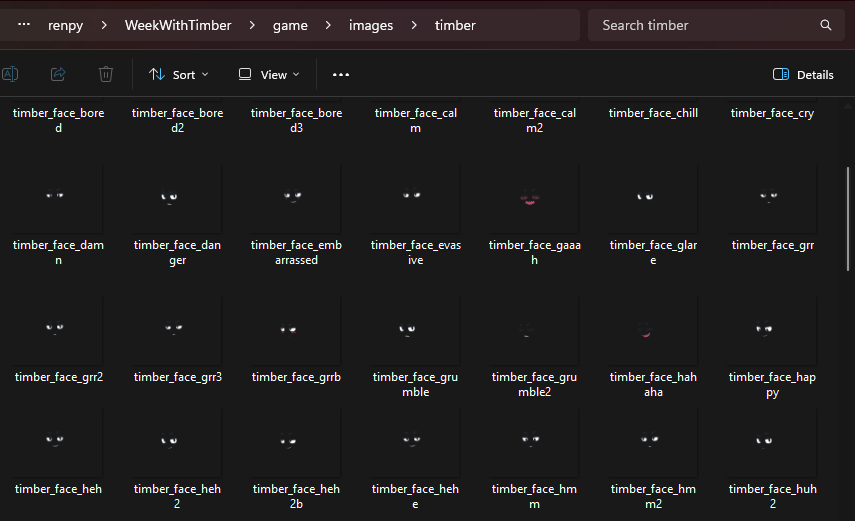
Task: Select the timber_face_hmm thumbnail
Action: 534,442
